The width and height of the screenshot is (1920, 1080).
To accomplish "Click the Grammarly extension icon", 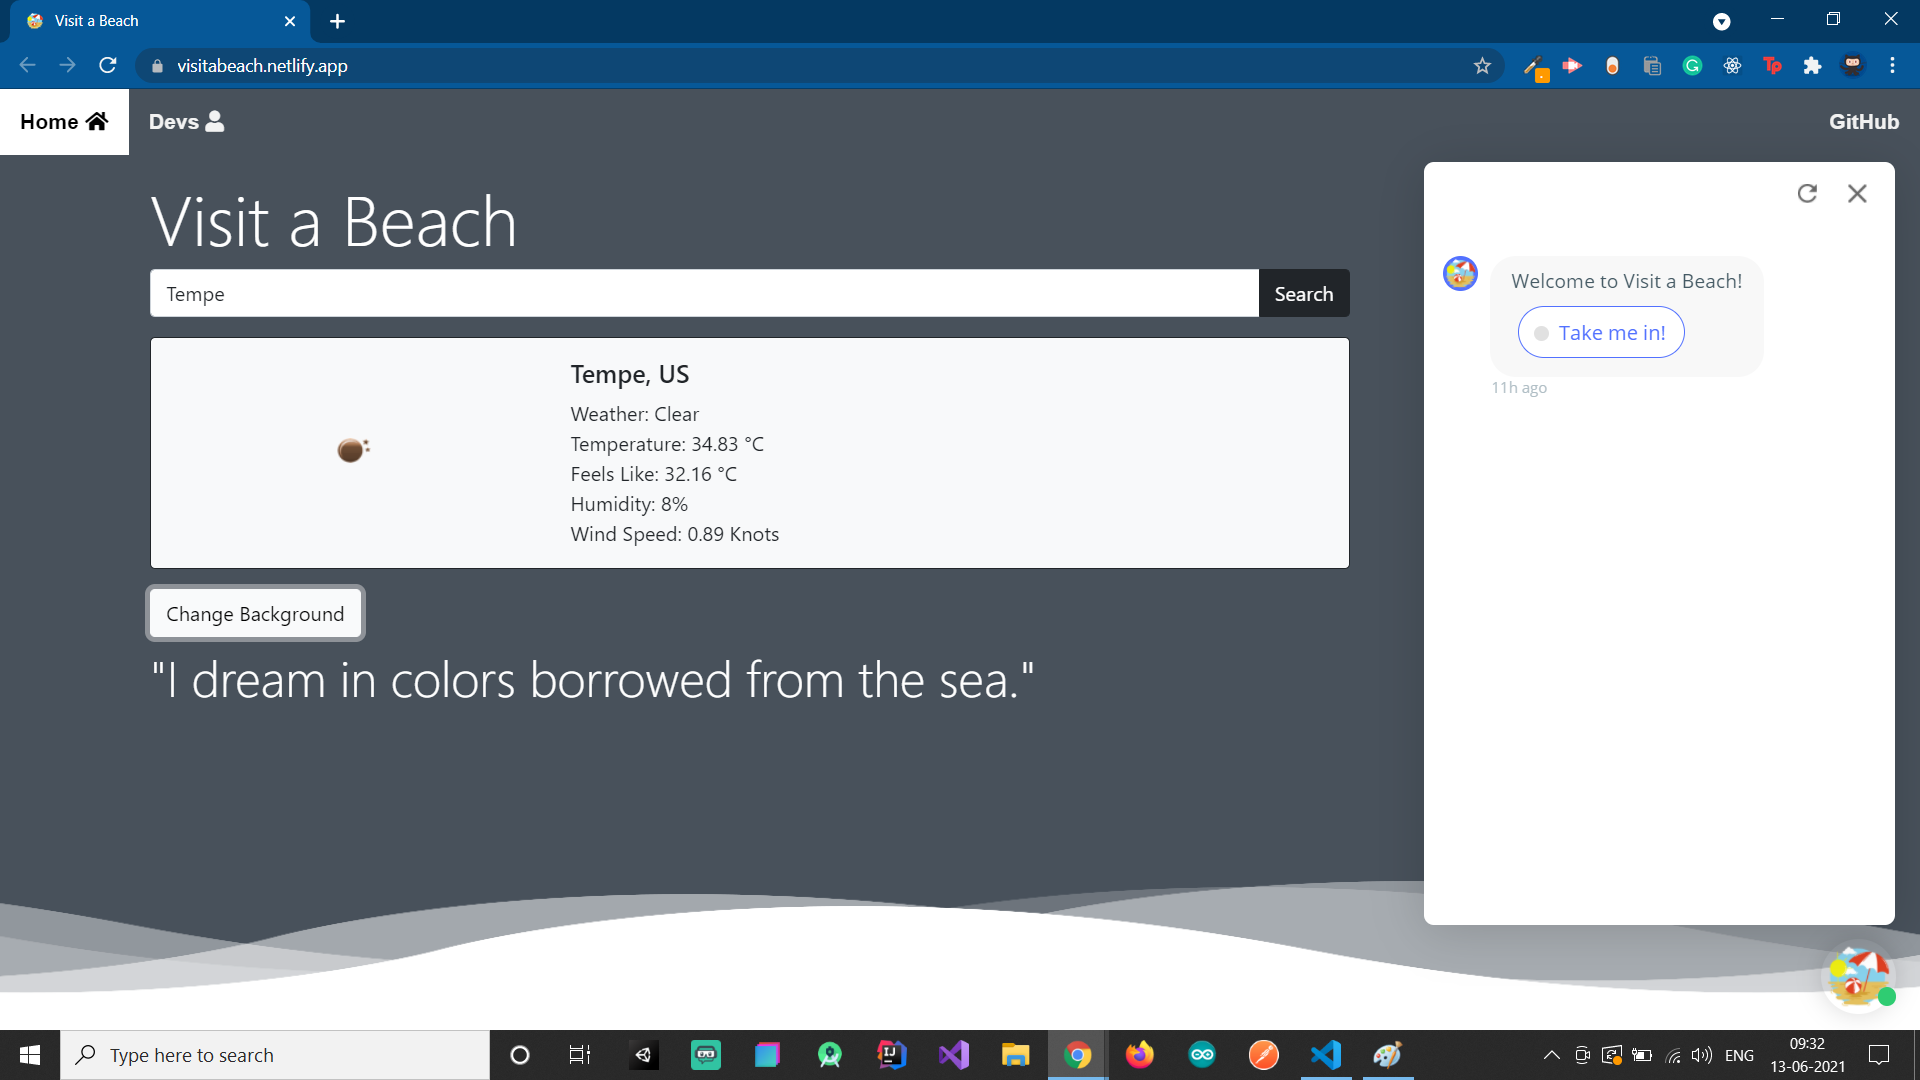I will pyautogui.click(x=1692, y=66).
